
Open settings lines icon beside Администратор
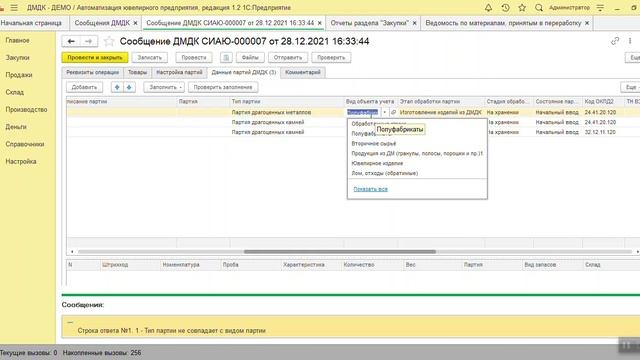(600, 8)
